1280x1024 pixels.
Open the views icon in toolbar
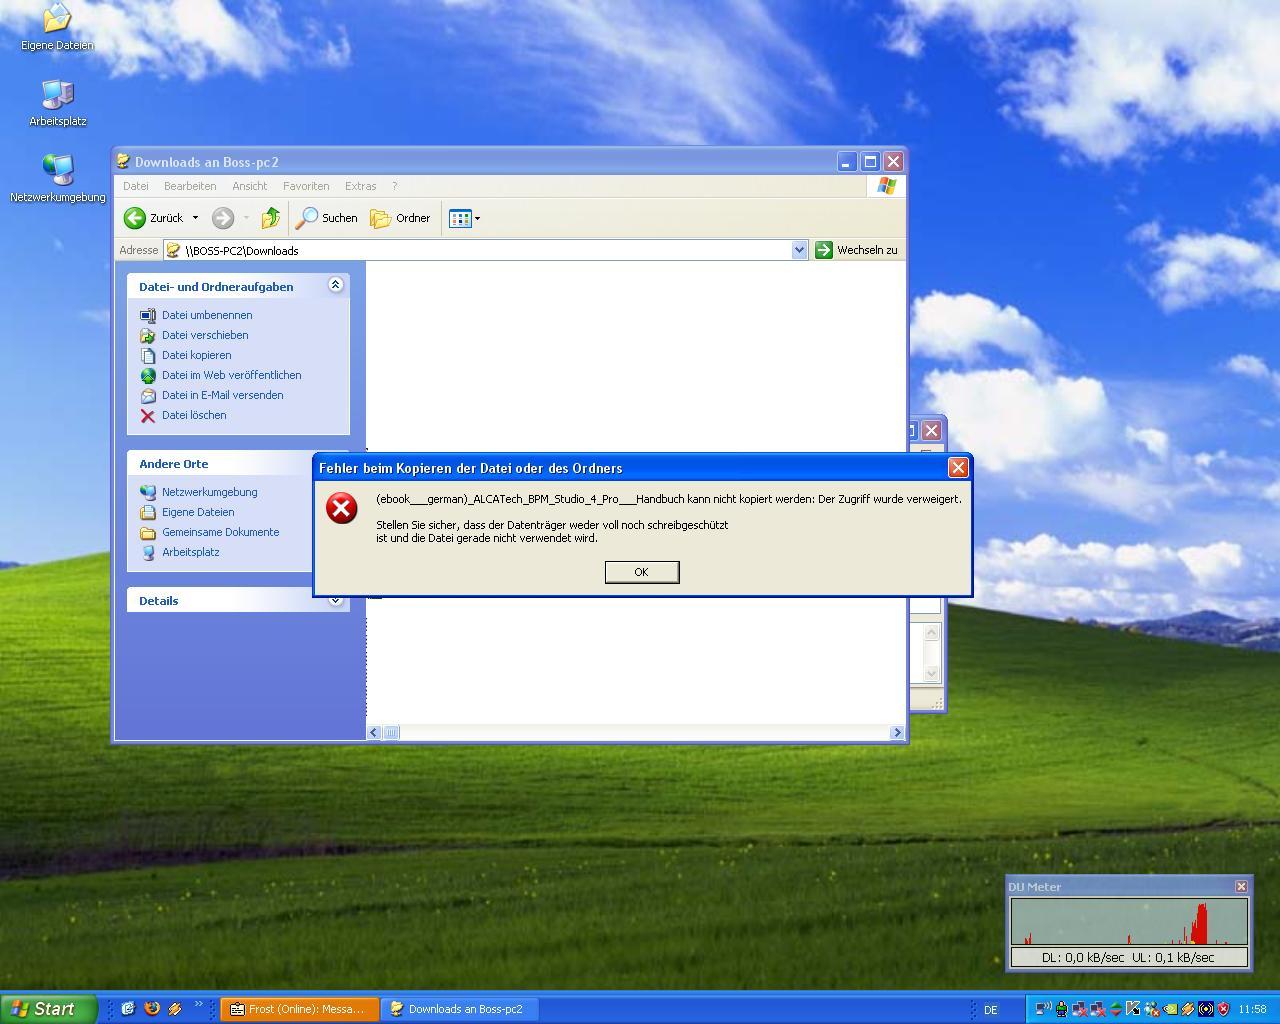(460, 218)
